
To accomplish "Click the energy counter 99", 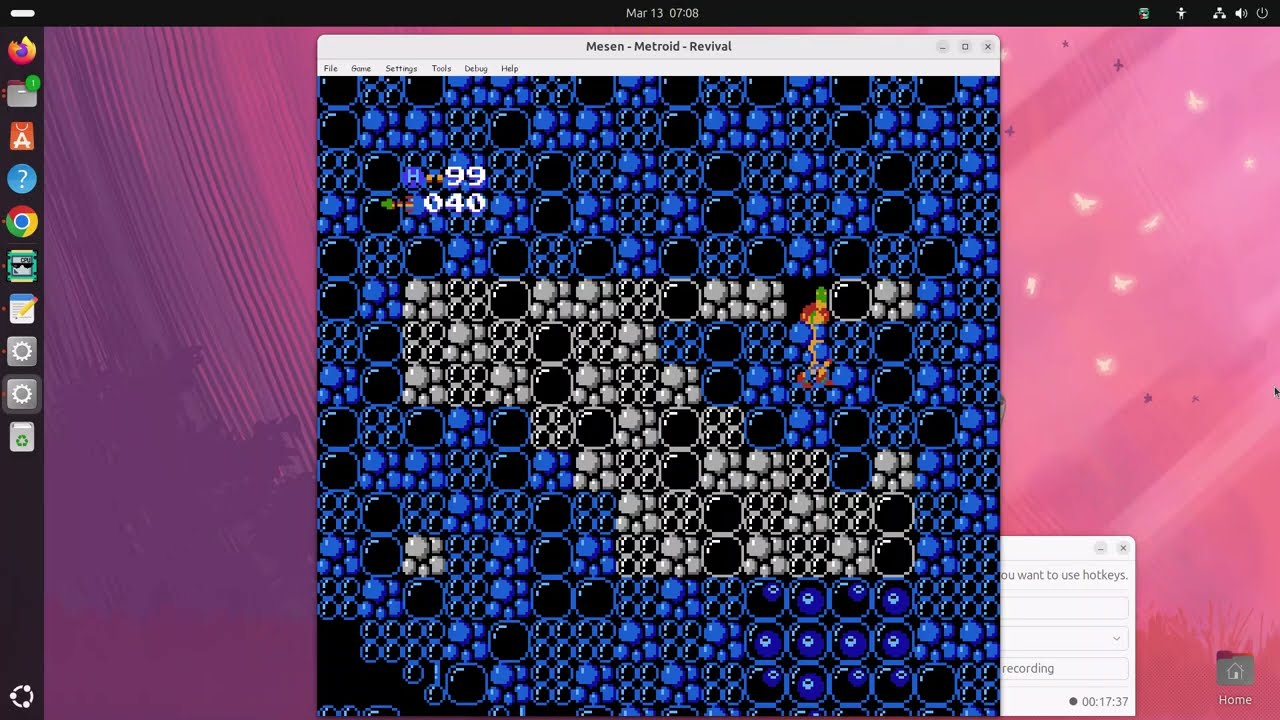I will pos(465,177).
